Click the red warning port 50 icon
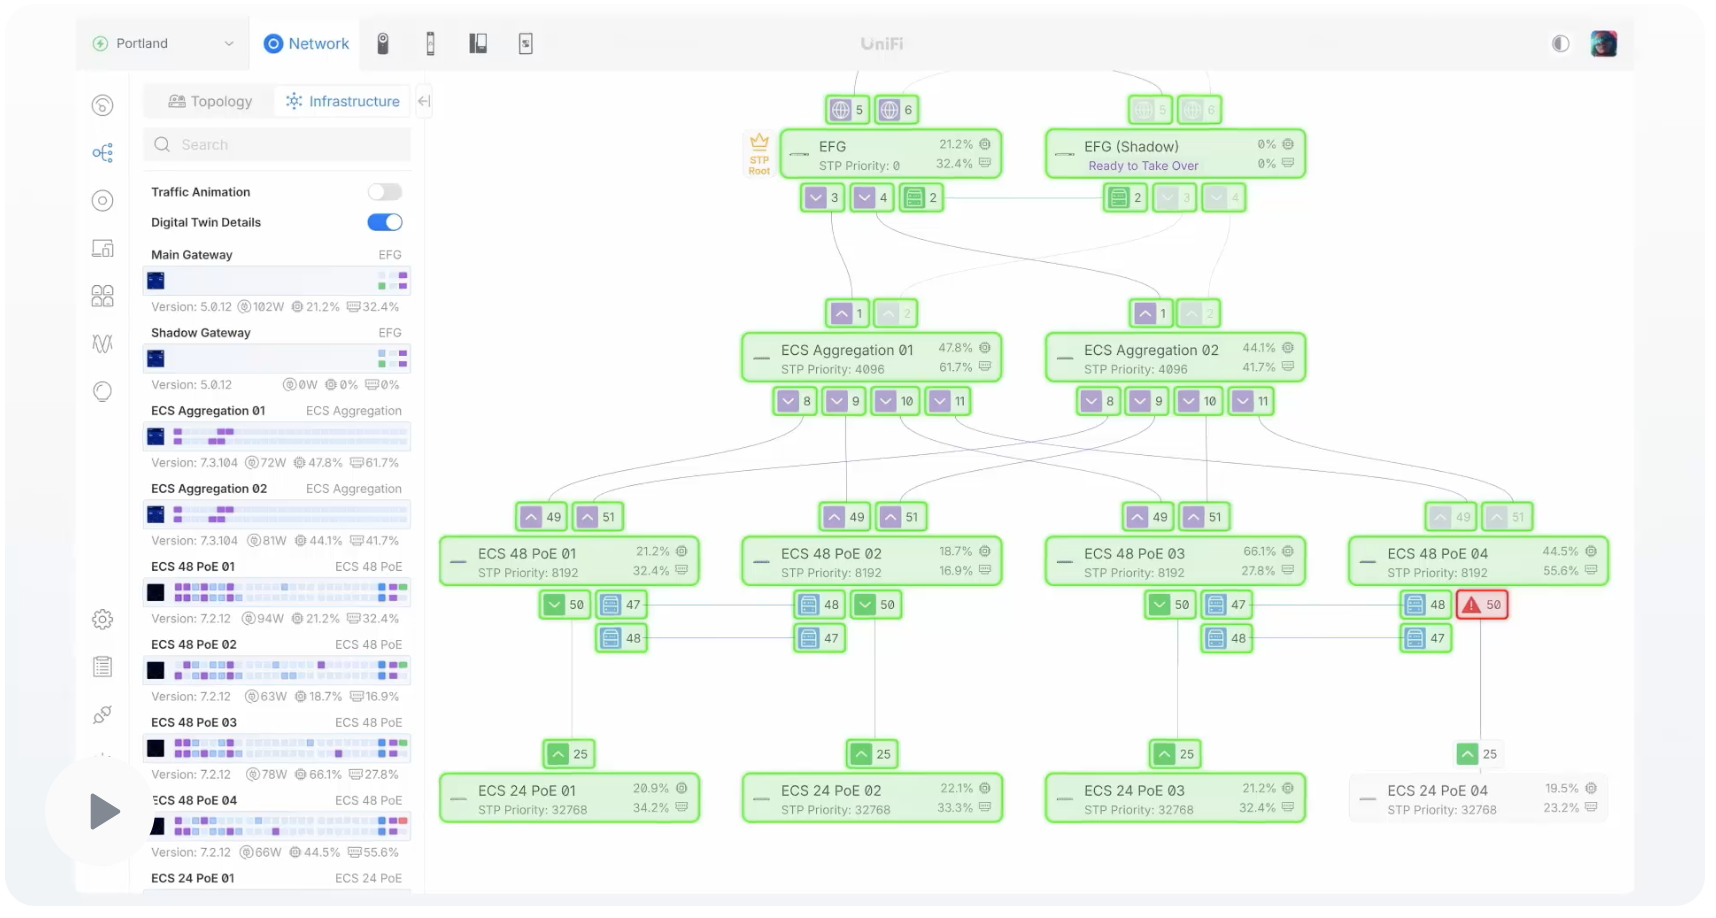Viewport: 1716px width, 918px height. point(1481,605)
